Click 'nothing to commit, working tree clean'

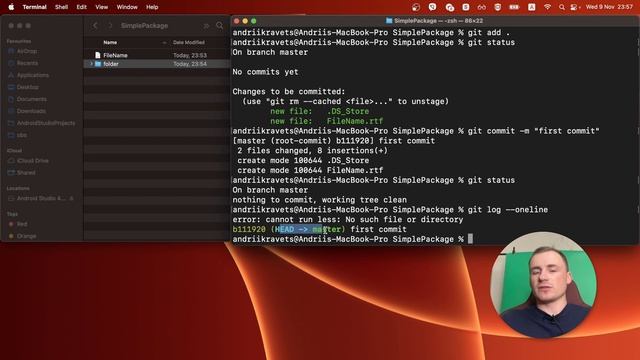319,200
